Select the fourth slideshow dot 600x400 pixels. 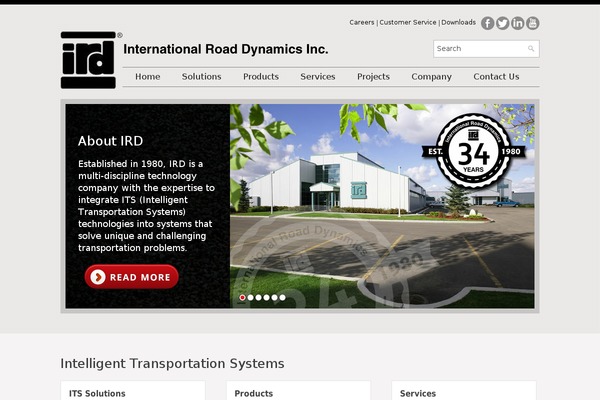coord(266,297)
